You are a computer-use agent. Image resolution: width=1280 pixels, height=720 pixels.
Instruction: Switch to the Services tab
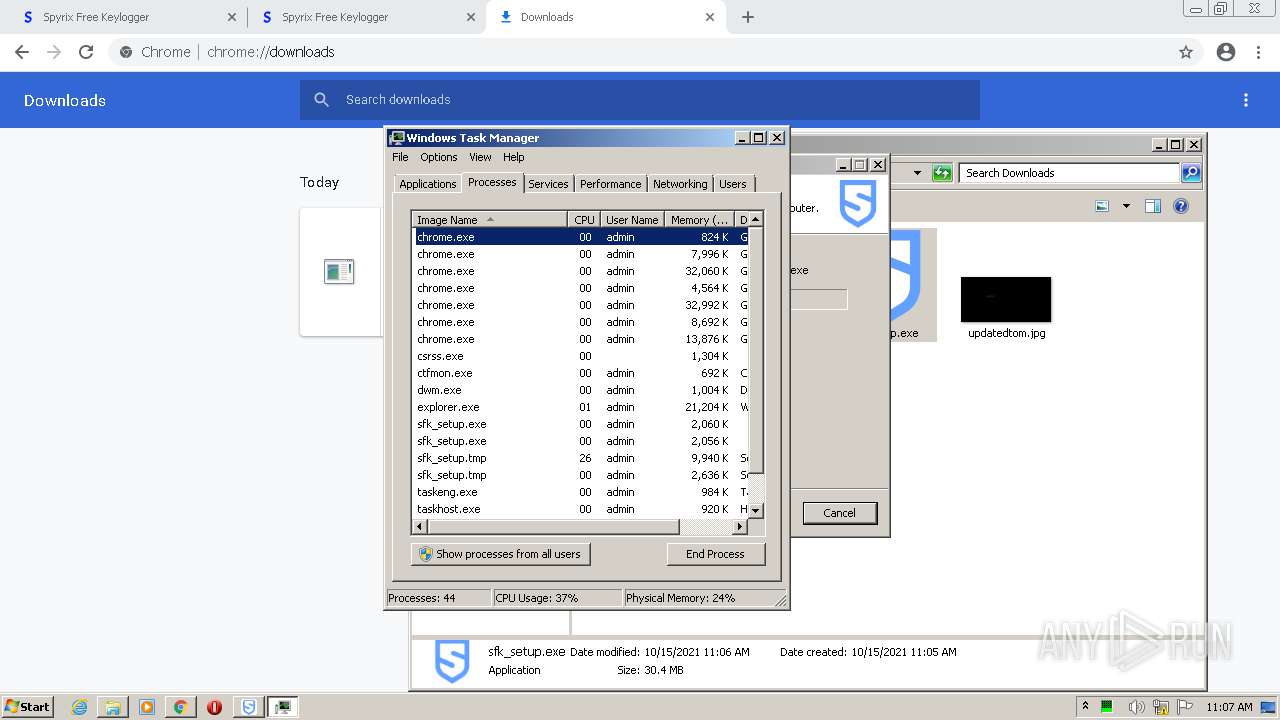(x=548, y=184)
